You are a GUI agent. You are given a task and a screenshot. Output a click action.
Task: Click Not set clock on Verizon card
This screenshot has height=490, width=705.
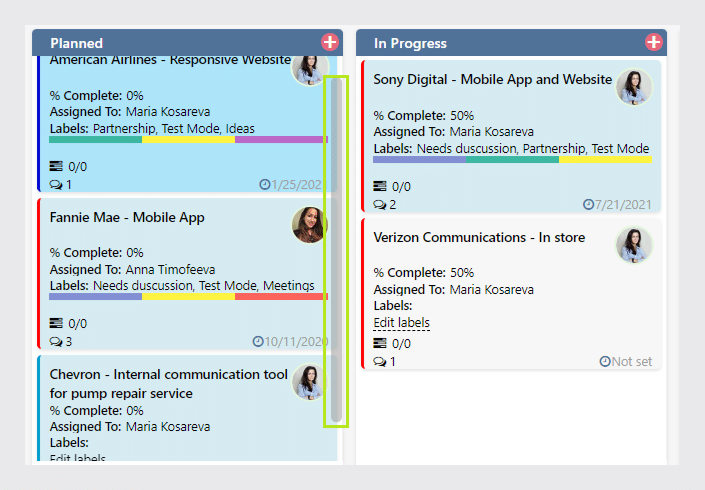pos(605,361)
